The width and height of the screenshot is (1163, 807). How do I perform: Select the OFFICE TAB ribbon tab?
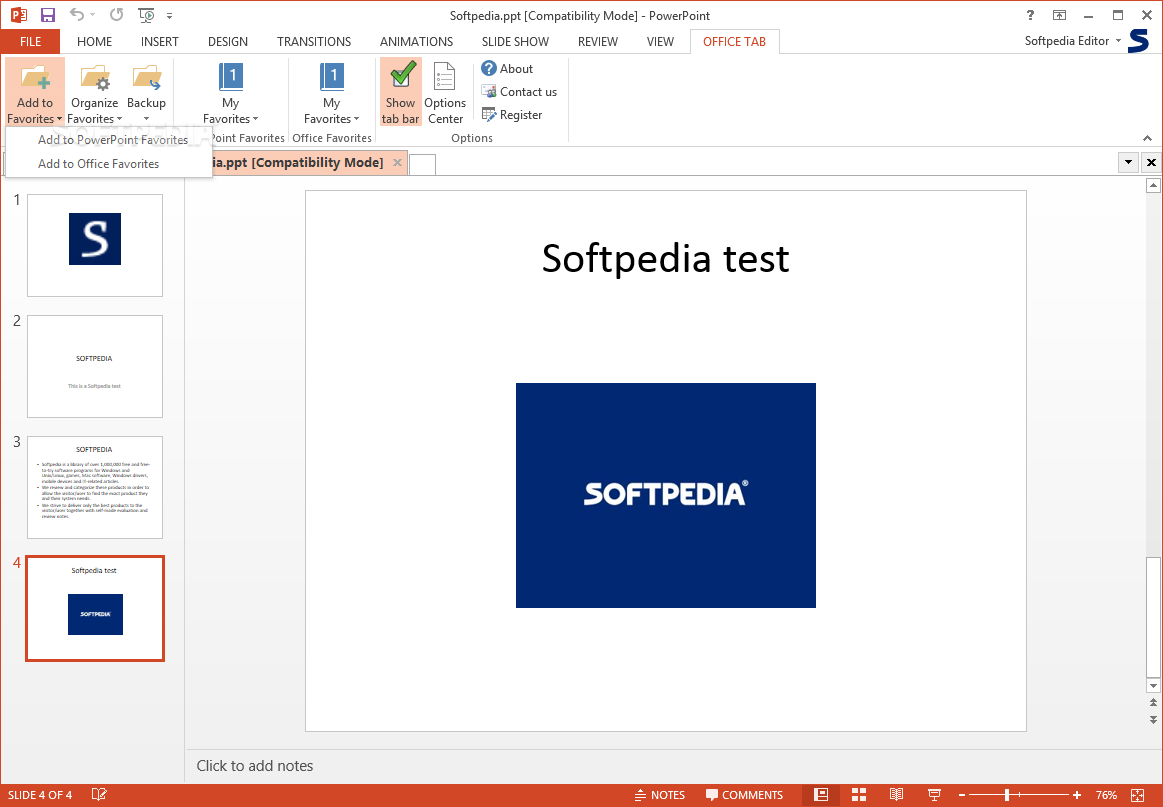click(734, 42)
